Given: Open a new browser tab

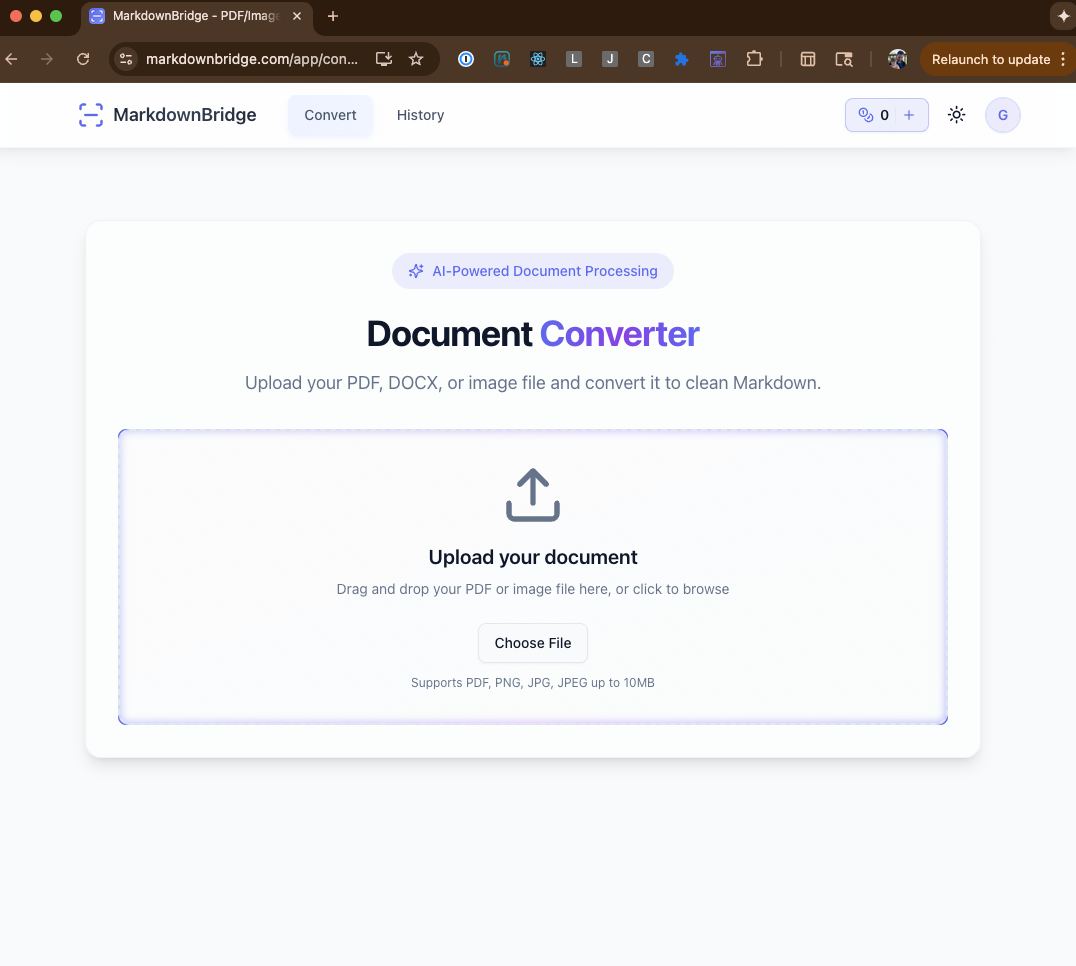Looking at the screenshot, I should point(333,16).
